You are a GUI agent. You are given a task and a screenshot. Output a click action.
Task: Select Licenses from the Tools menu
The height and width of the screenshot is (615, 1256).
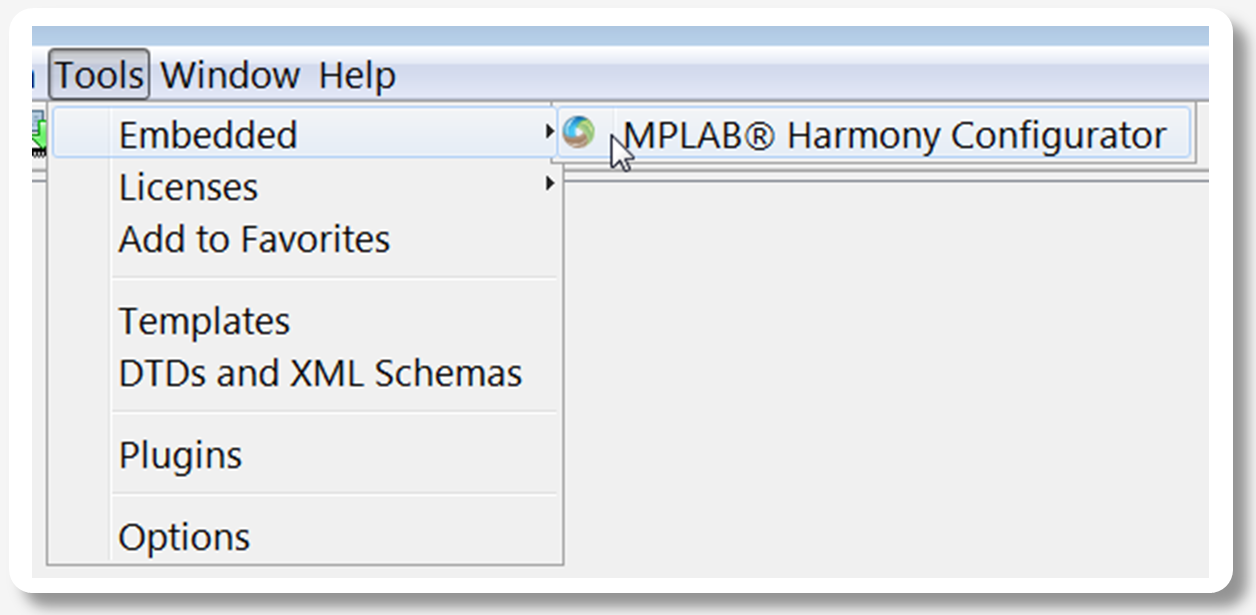[187, 186]
